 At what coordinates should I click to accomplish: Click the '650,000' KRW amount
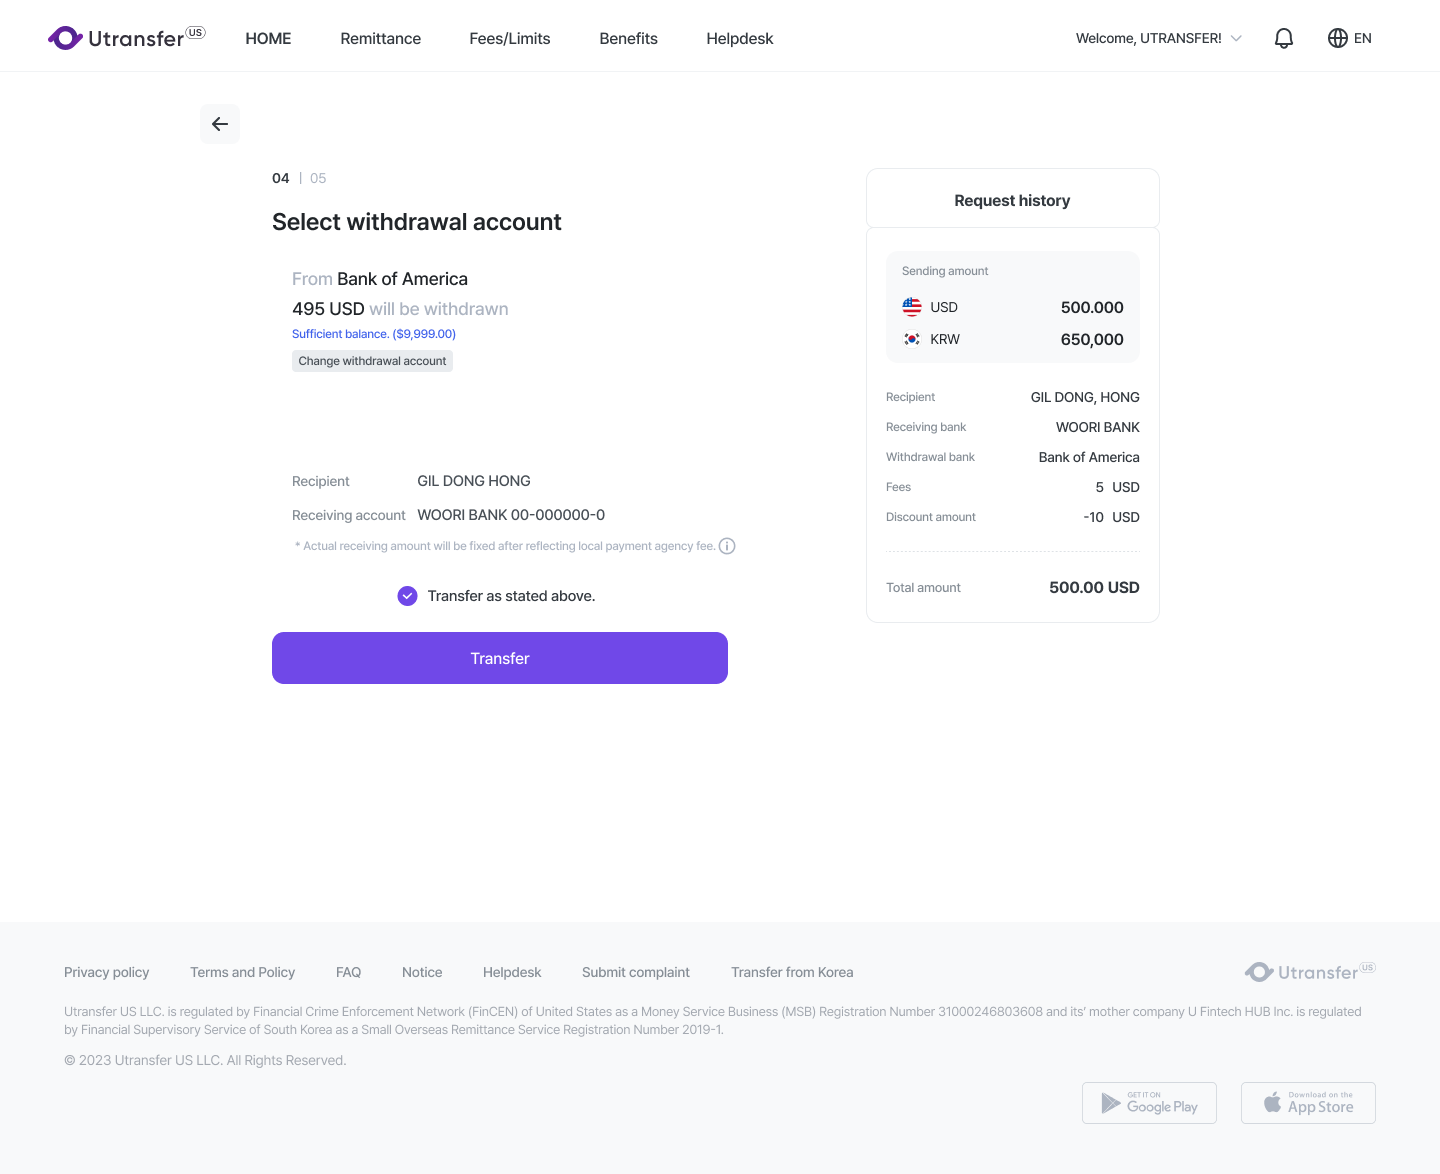[x=1092, y=339]
